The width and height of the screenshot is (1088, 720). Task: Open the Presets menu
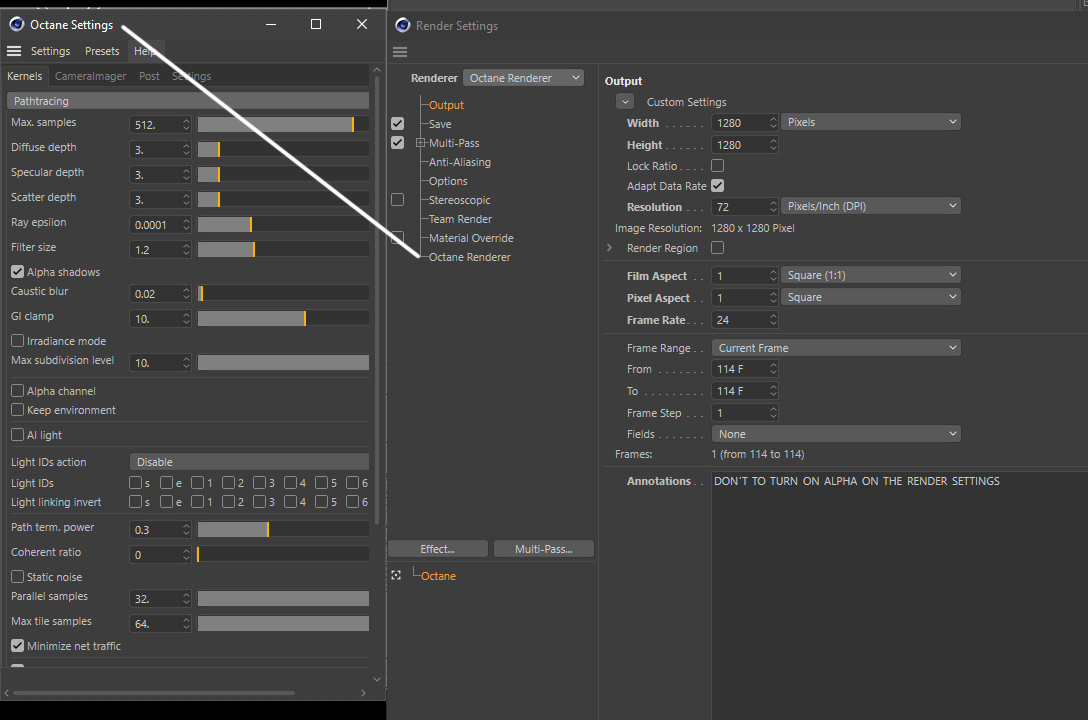pos(102,51)
